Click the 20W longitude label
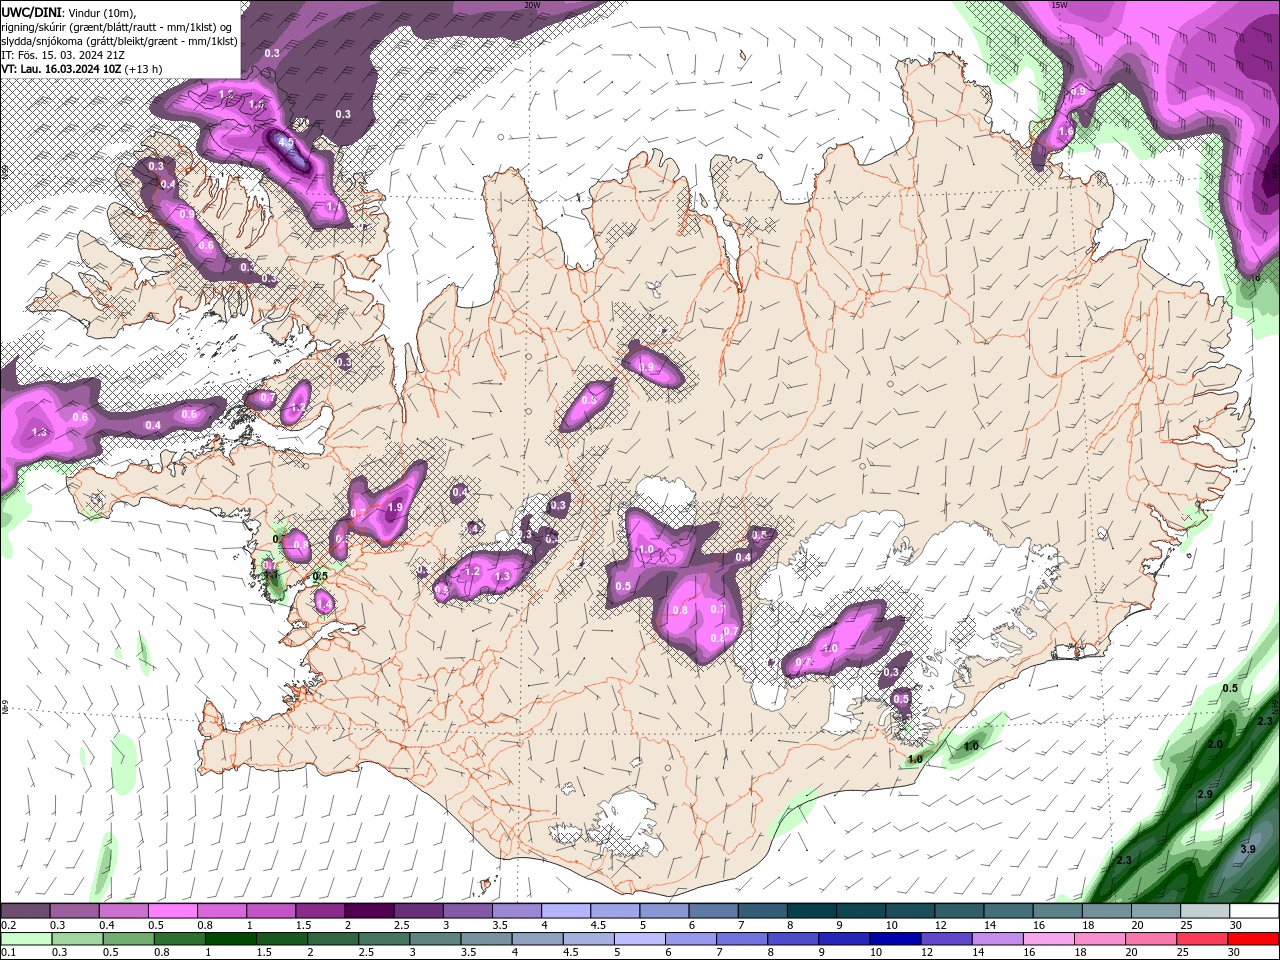Image resolution: width=1280 pixels, height=960 pixels. coord(532,5)
